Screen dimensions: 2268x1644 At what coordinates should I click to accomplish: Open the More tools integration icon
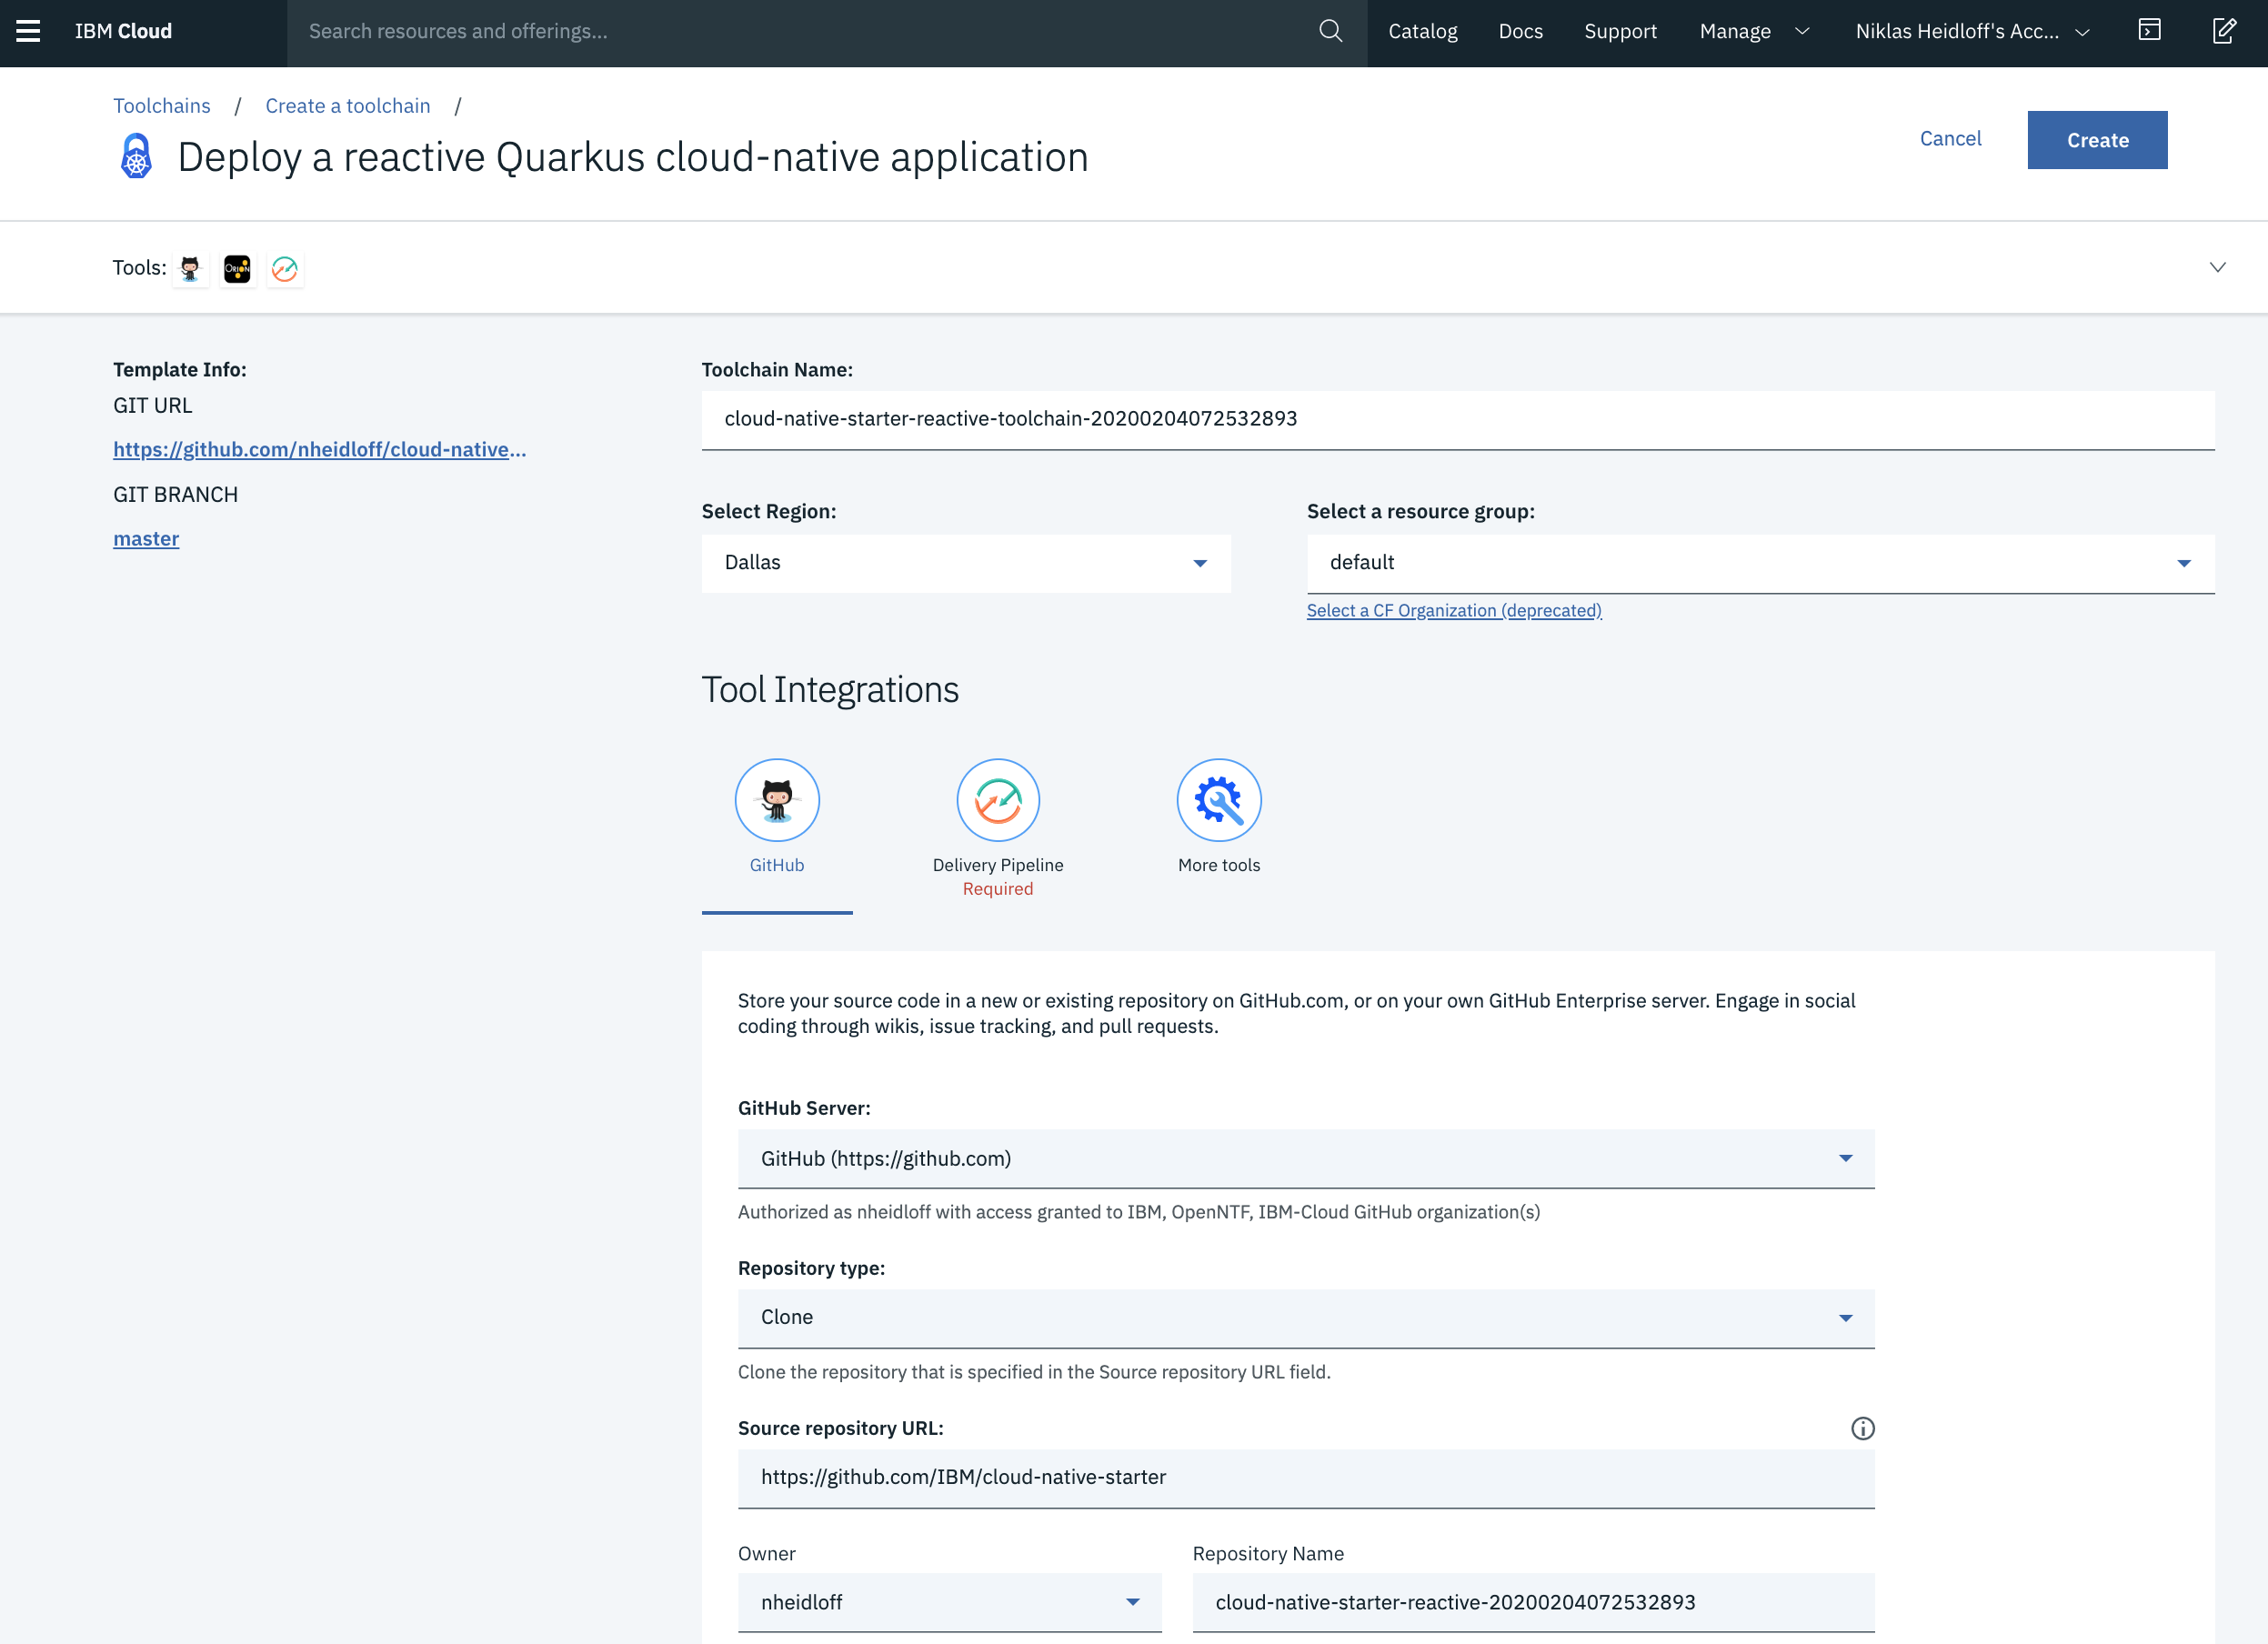pos(1218,800)
